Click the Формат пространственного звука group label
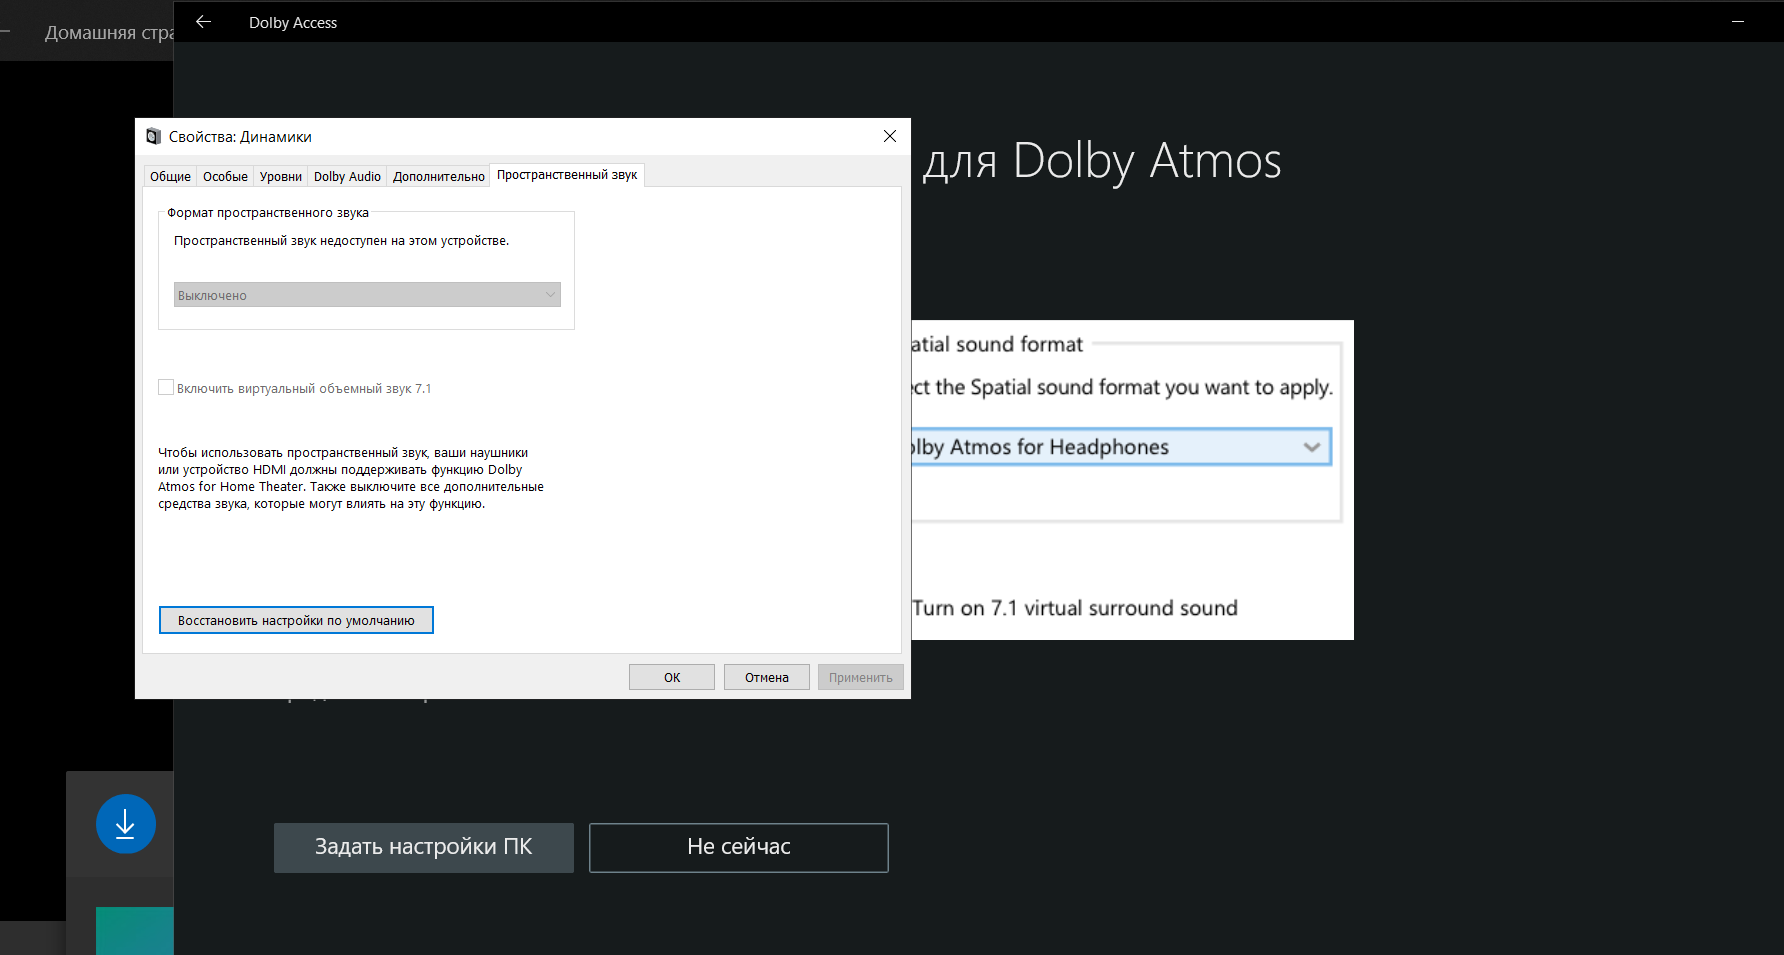 (x=268, y=213)
